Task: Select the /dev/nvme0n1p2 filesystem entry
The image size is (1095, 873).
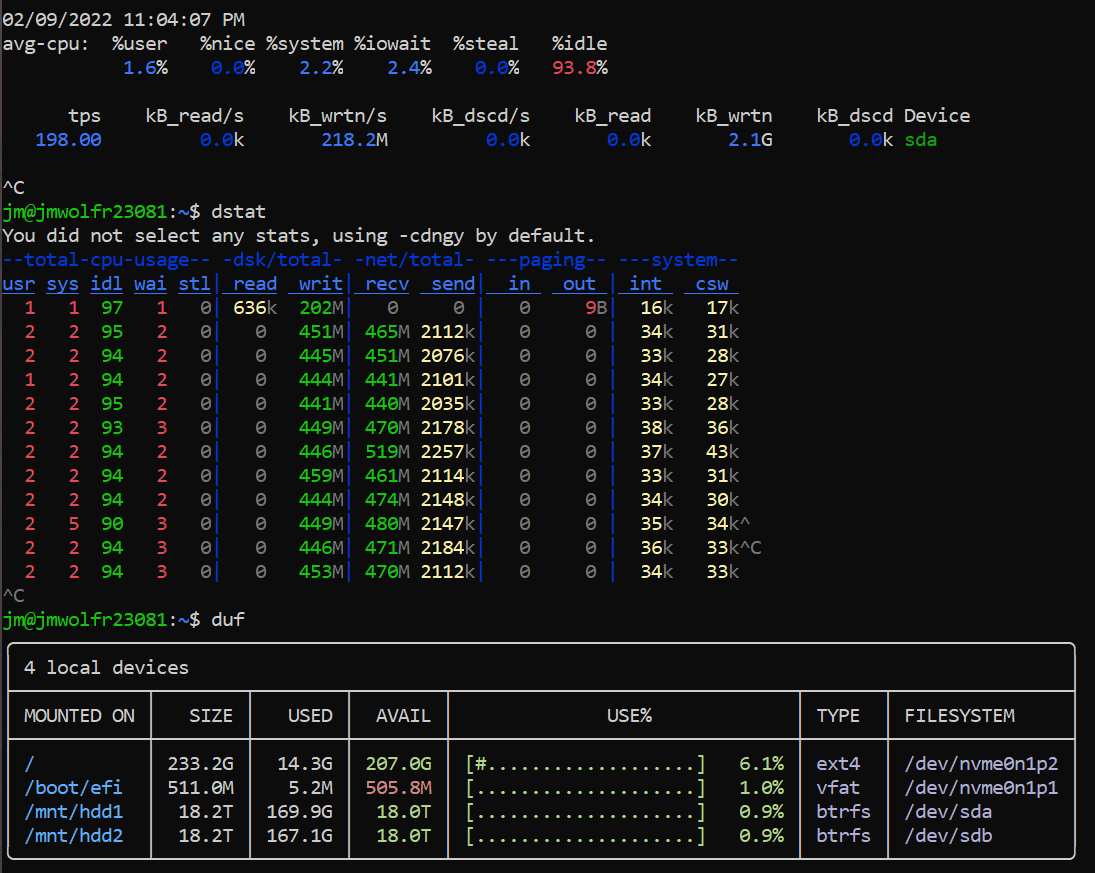Action: [x=980, y=763]
